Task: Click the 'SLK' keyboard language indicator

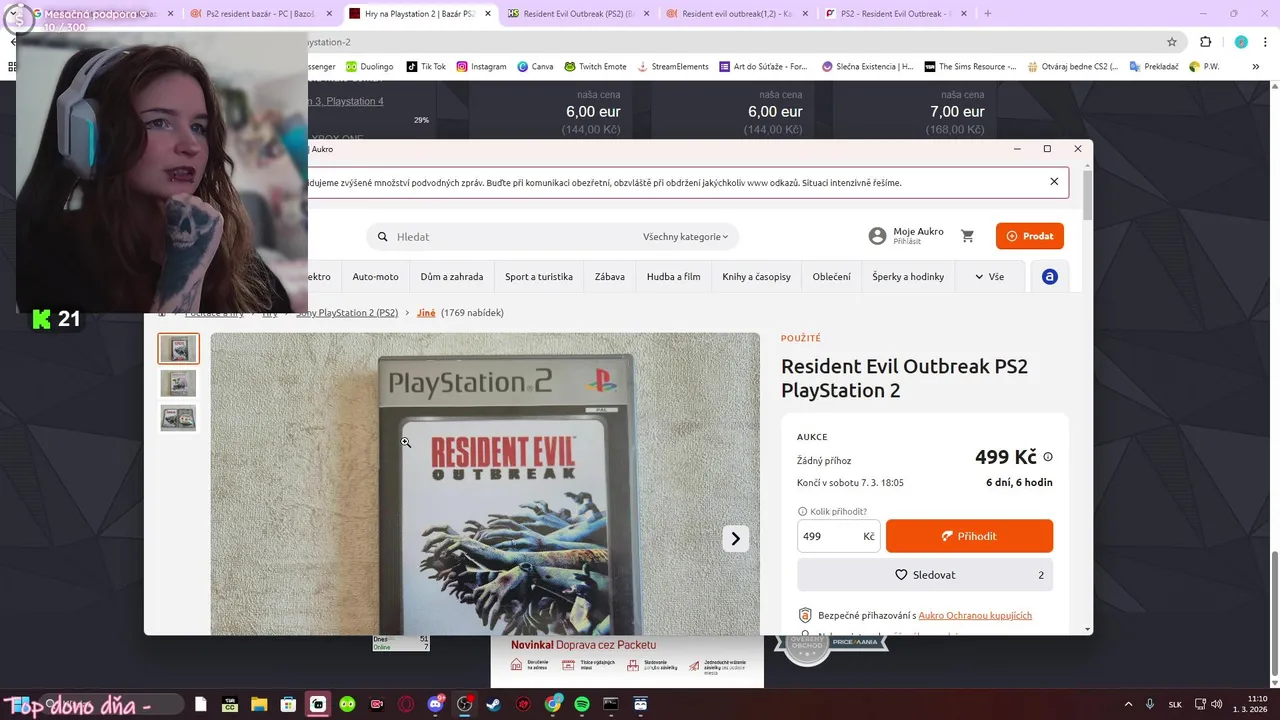Action: 1176,704
